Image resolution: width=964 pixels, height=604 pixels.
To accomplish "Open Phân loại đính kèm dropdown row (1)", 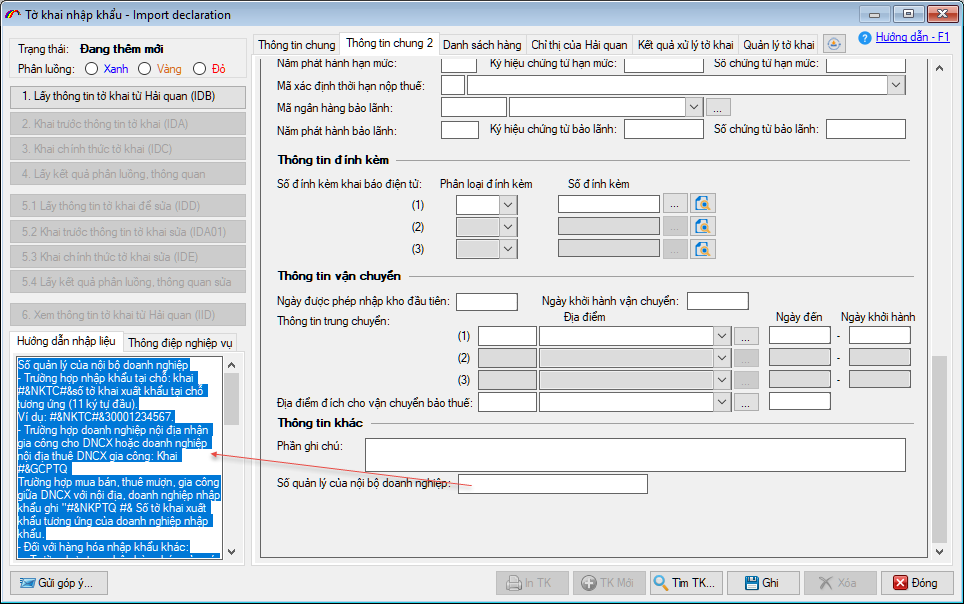I will 508,204.
